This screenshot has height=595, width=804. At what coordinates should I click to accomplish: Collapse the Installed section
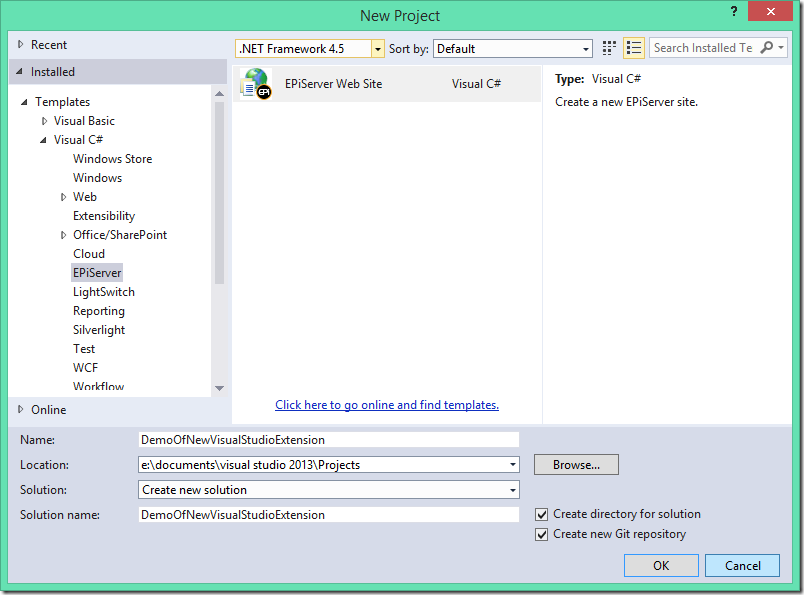[19, 72]
